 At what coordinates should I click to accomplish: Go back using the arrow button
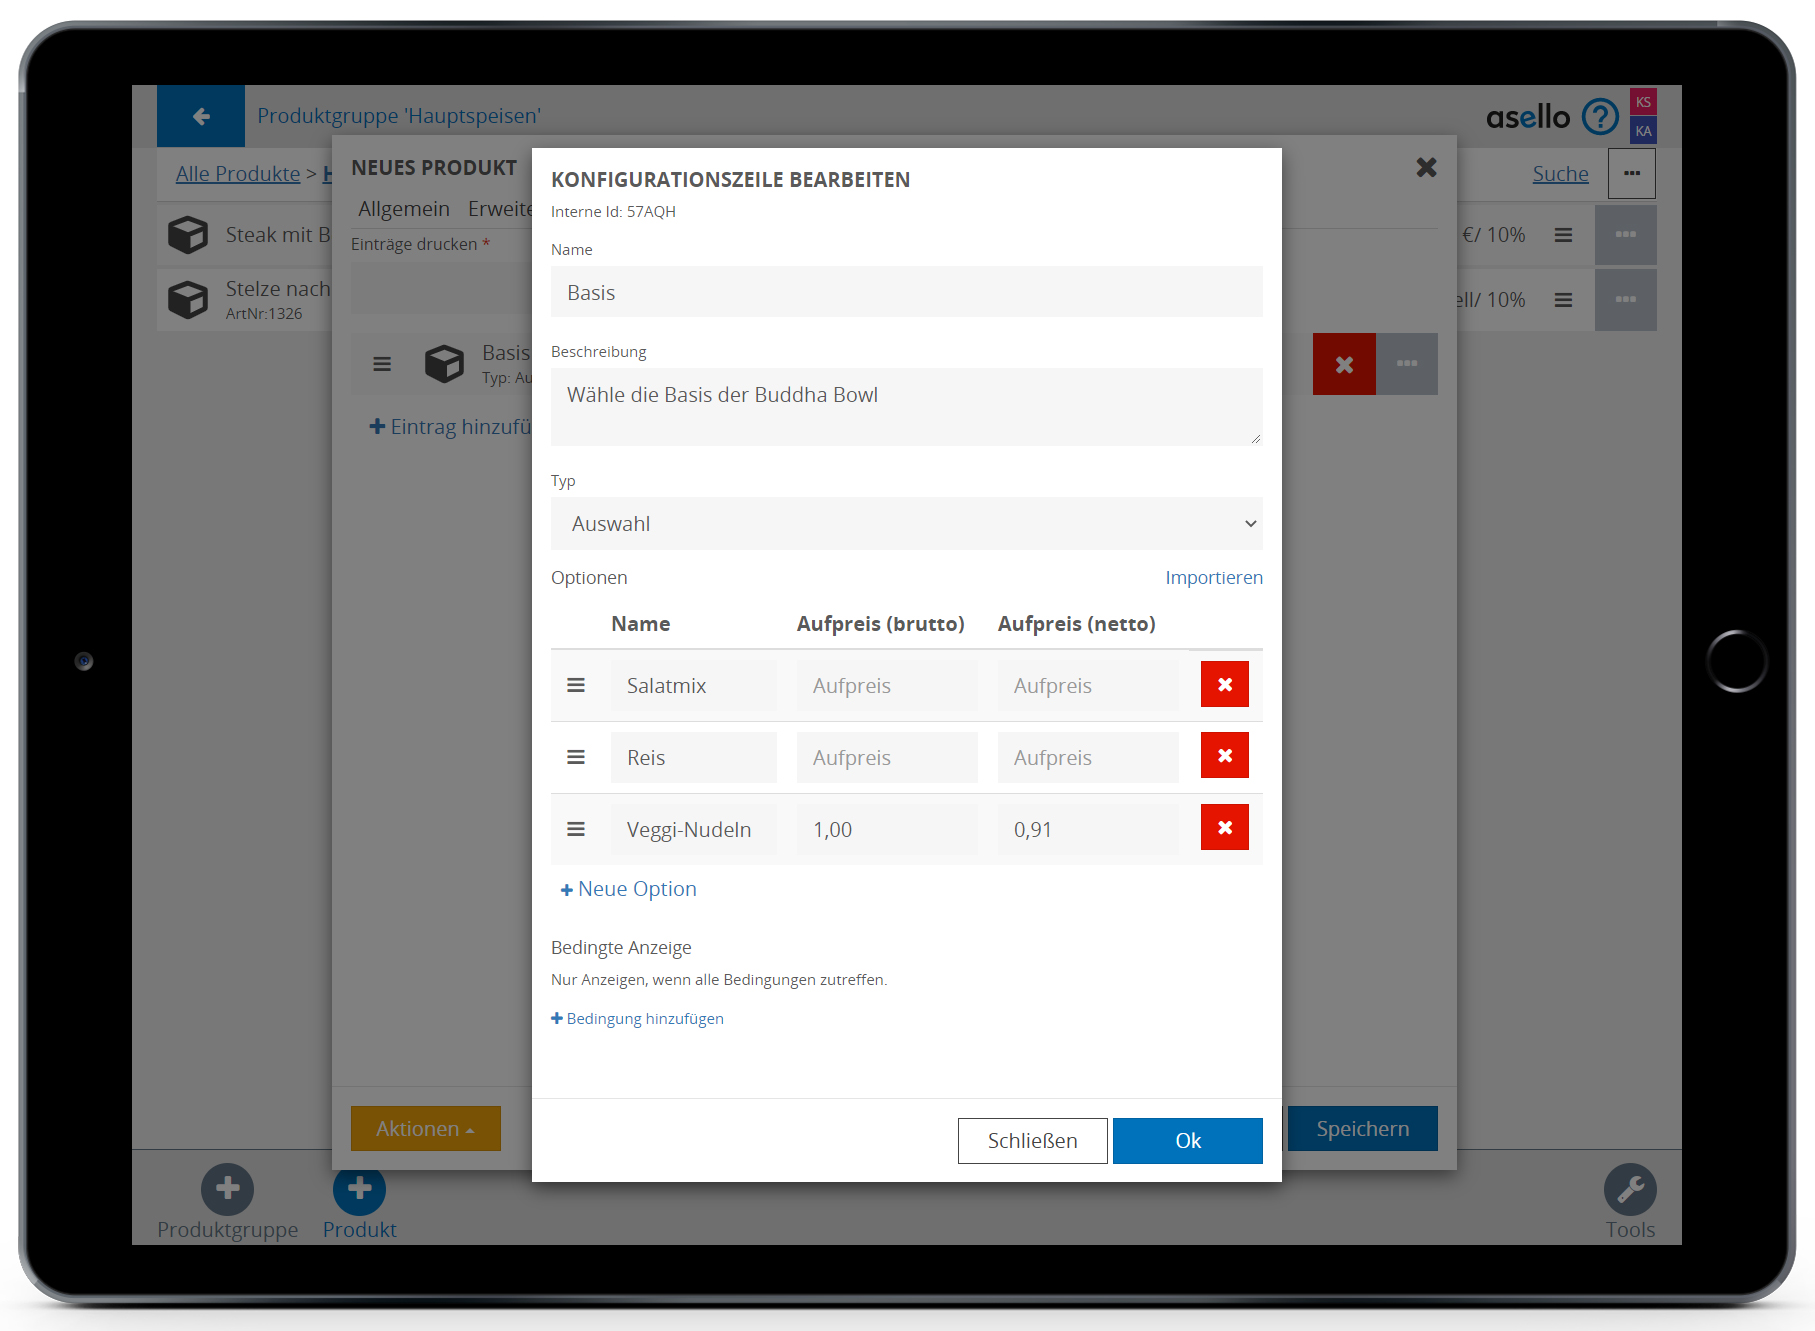coord(201,116)
